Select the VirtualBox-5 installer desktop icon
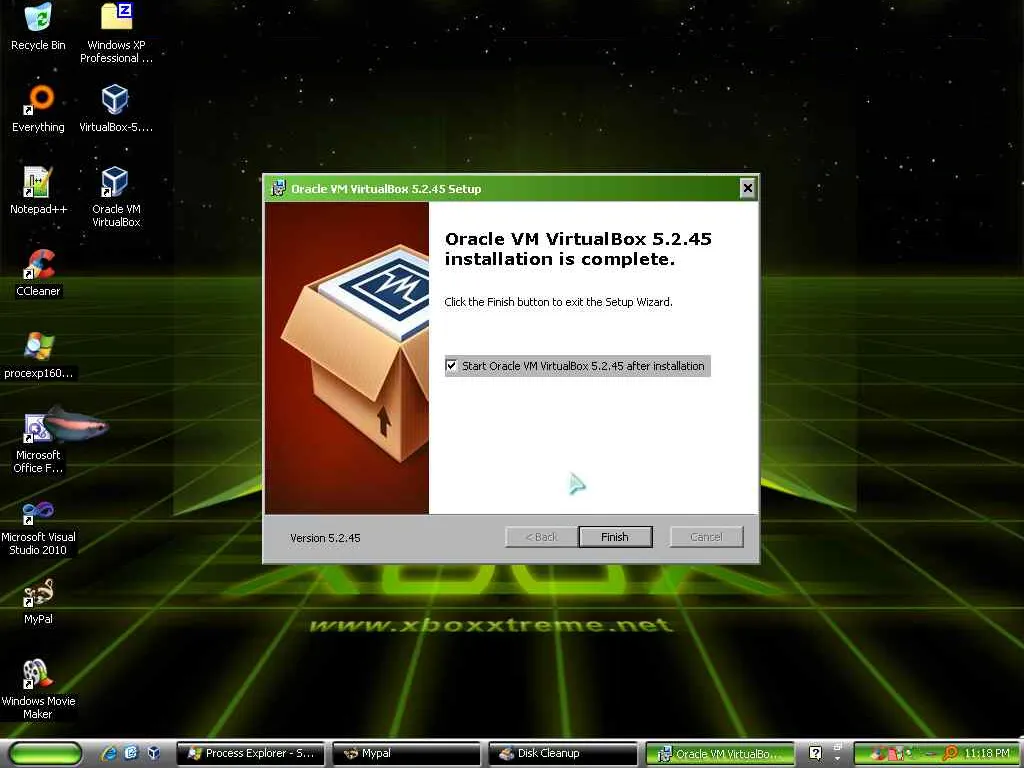Screen dimensions: 1024x768 (116, 109)
